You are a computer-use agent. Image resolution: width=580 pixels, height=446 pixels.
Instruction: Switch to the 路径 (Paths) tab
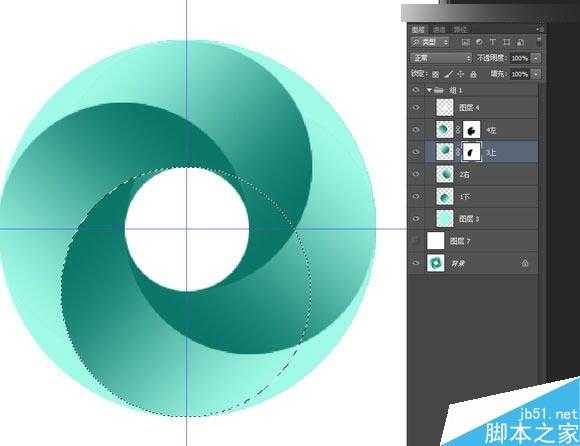click(x=461, y=29)
